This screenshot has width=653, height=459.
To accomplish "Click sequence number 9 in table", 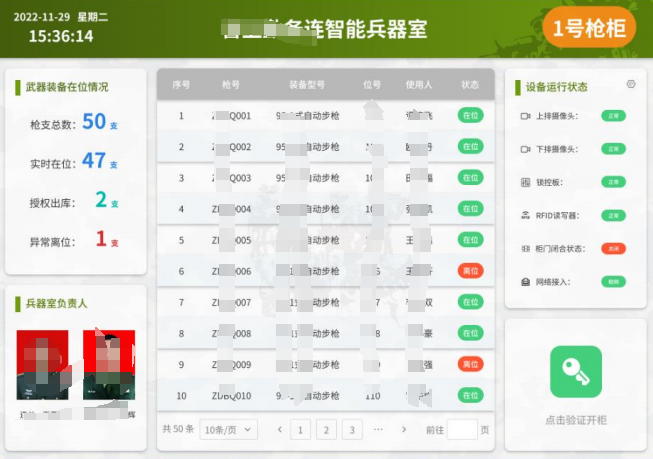I will [181, 365].
